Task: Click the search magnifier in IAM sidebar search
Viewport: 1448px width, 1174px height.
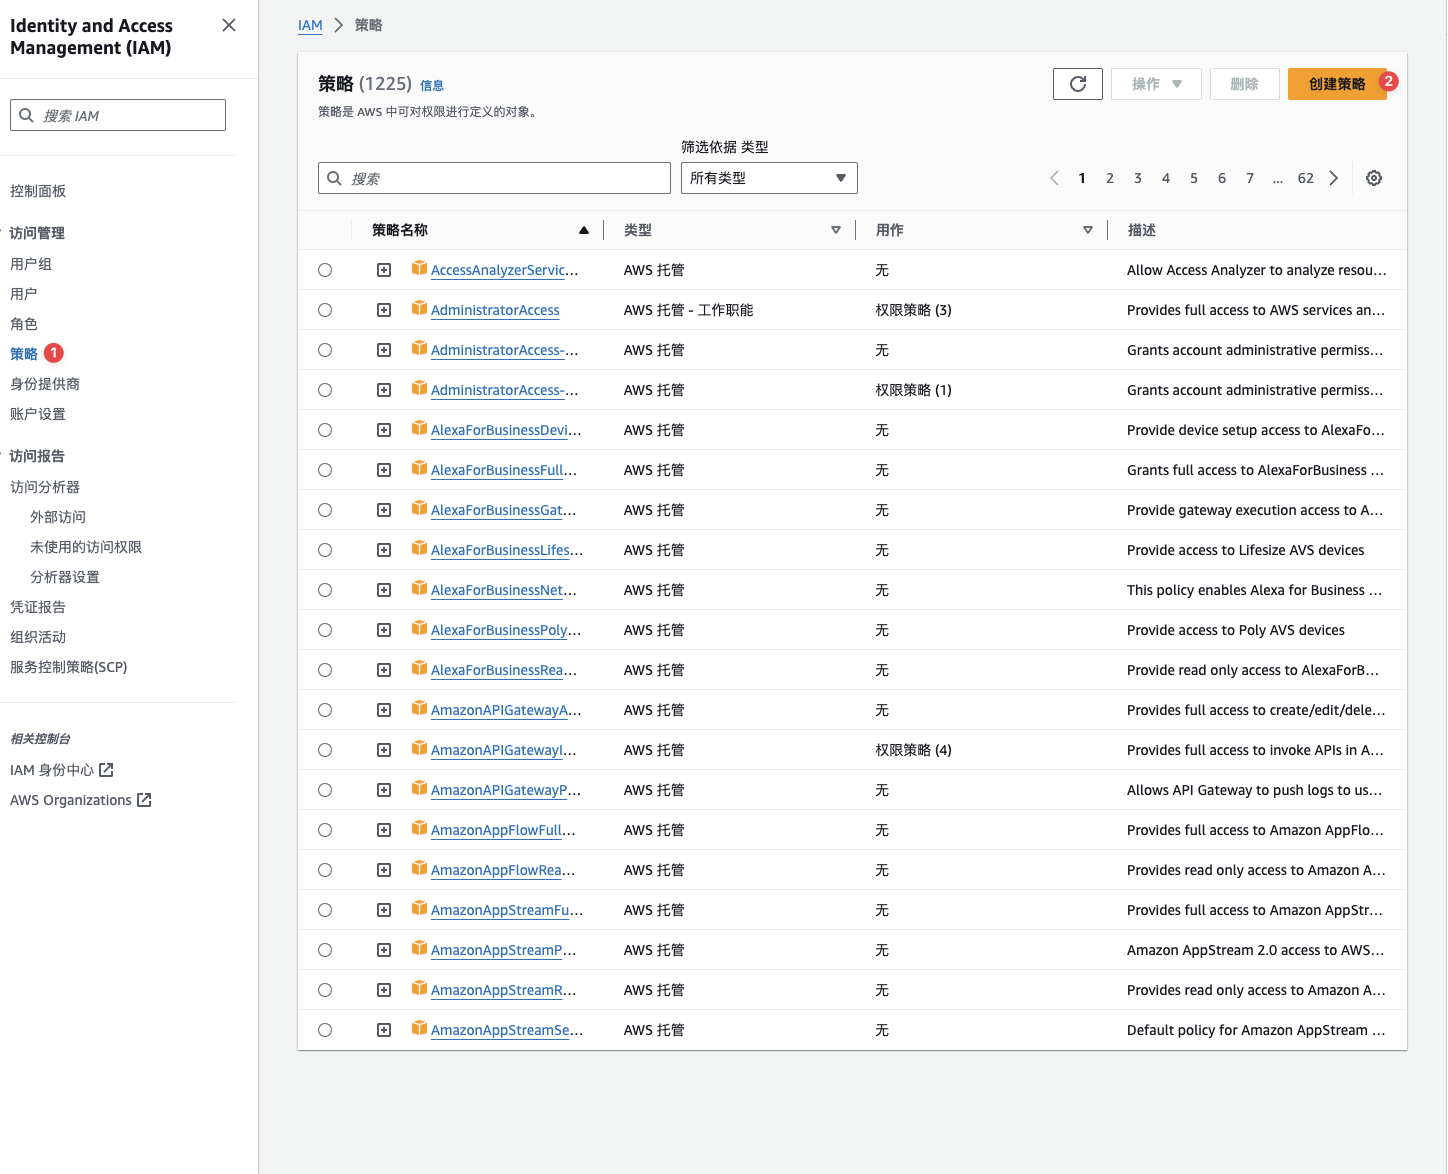Action: click(x=27, y=115)
